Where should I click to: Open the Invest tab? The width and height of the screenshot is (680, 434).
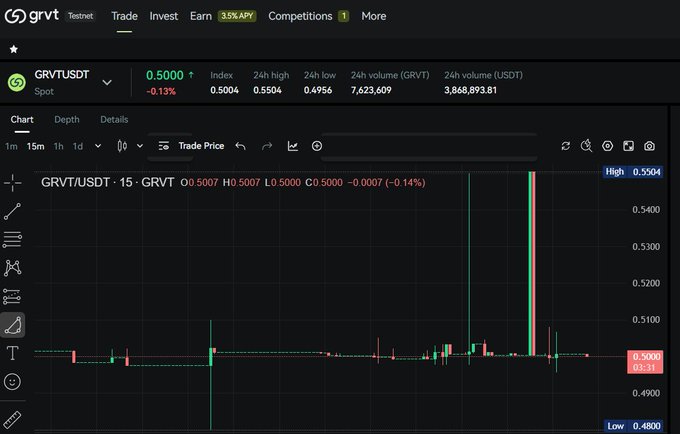(163, 16)
